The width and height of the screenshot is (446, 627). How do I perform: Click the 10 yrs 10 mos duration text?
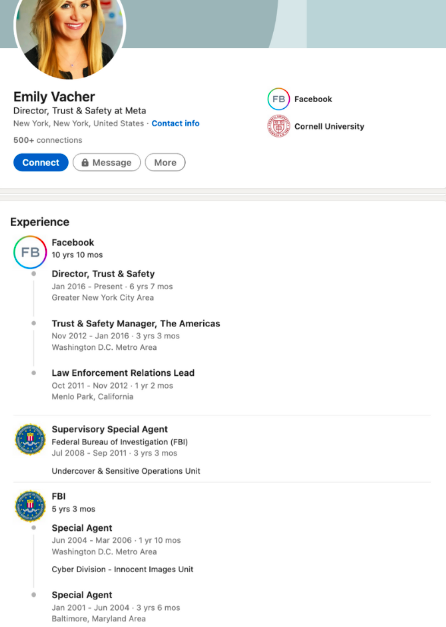click(77, 255)
